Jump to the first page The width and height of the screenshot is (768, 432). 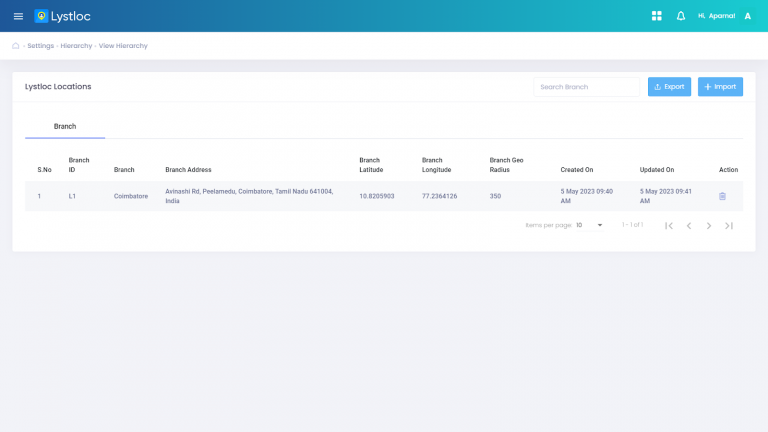[x=669, y=226]
